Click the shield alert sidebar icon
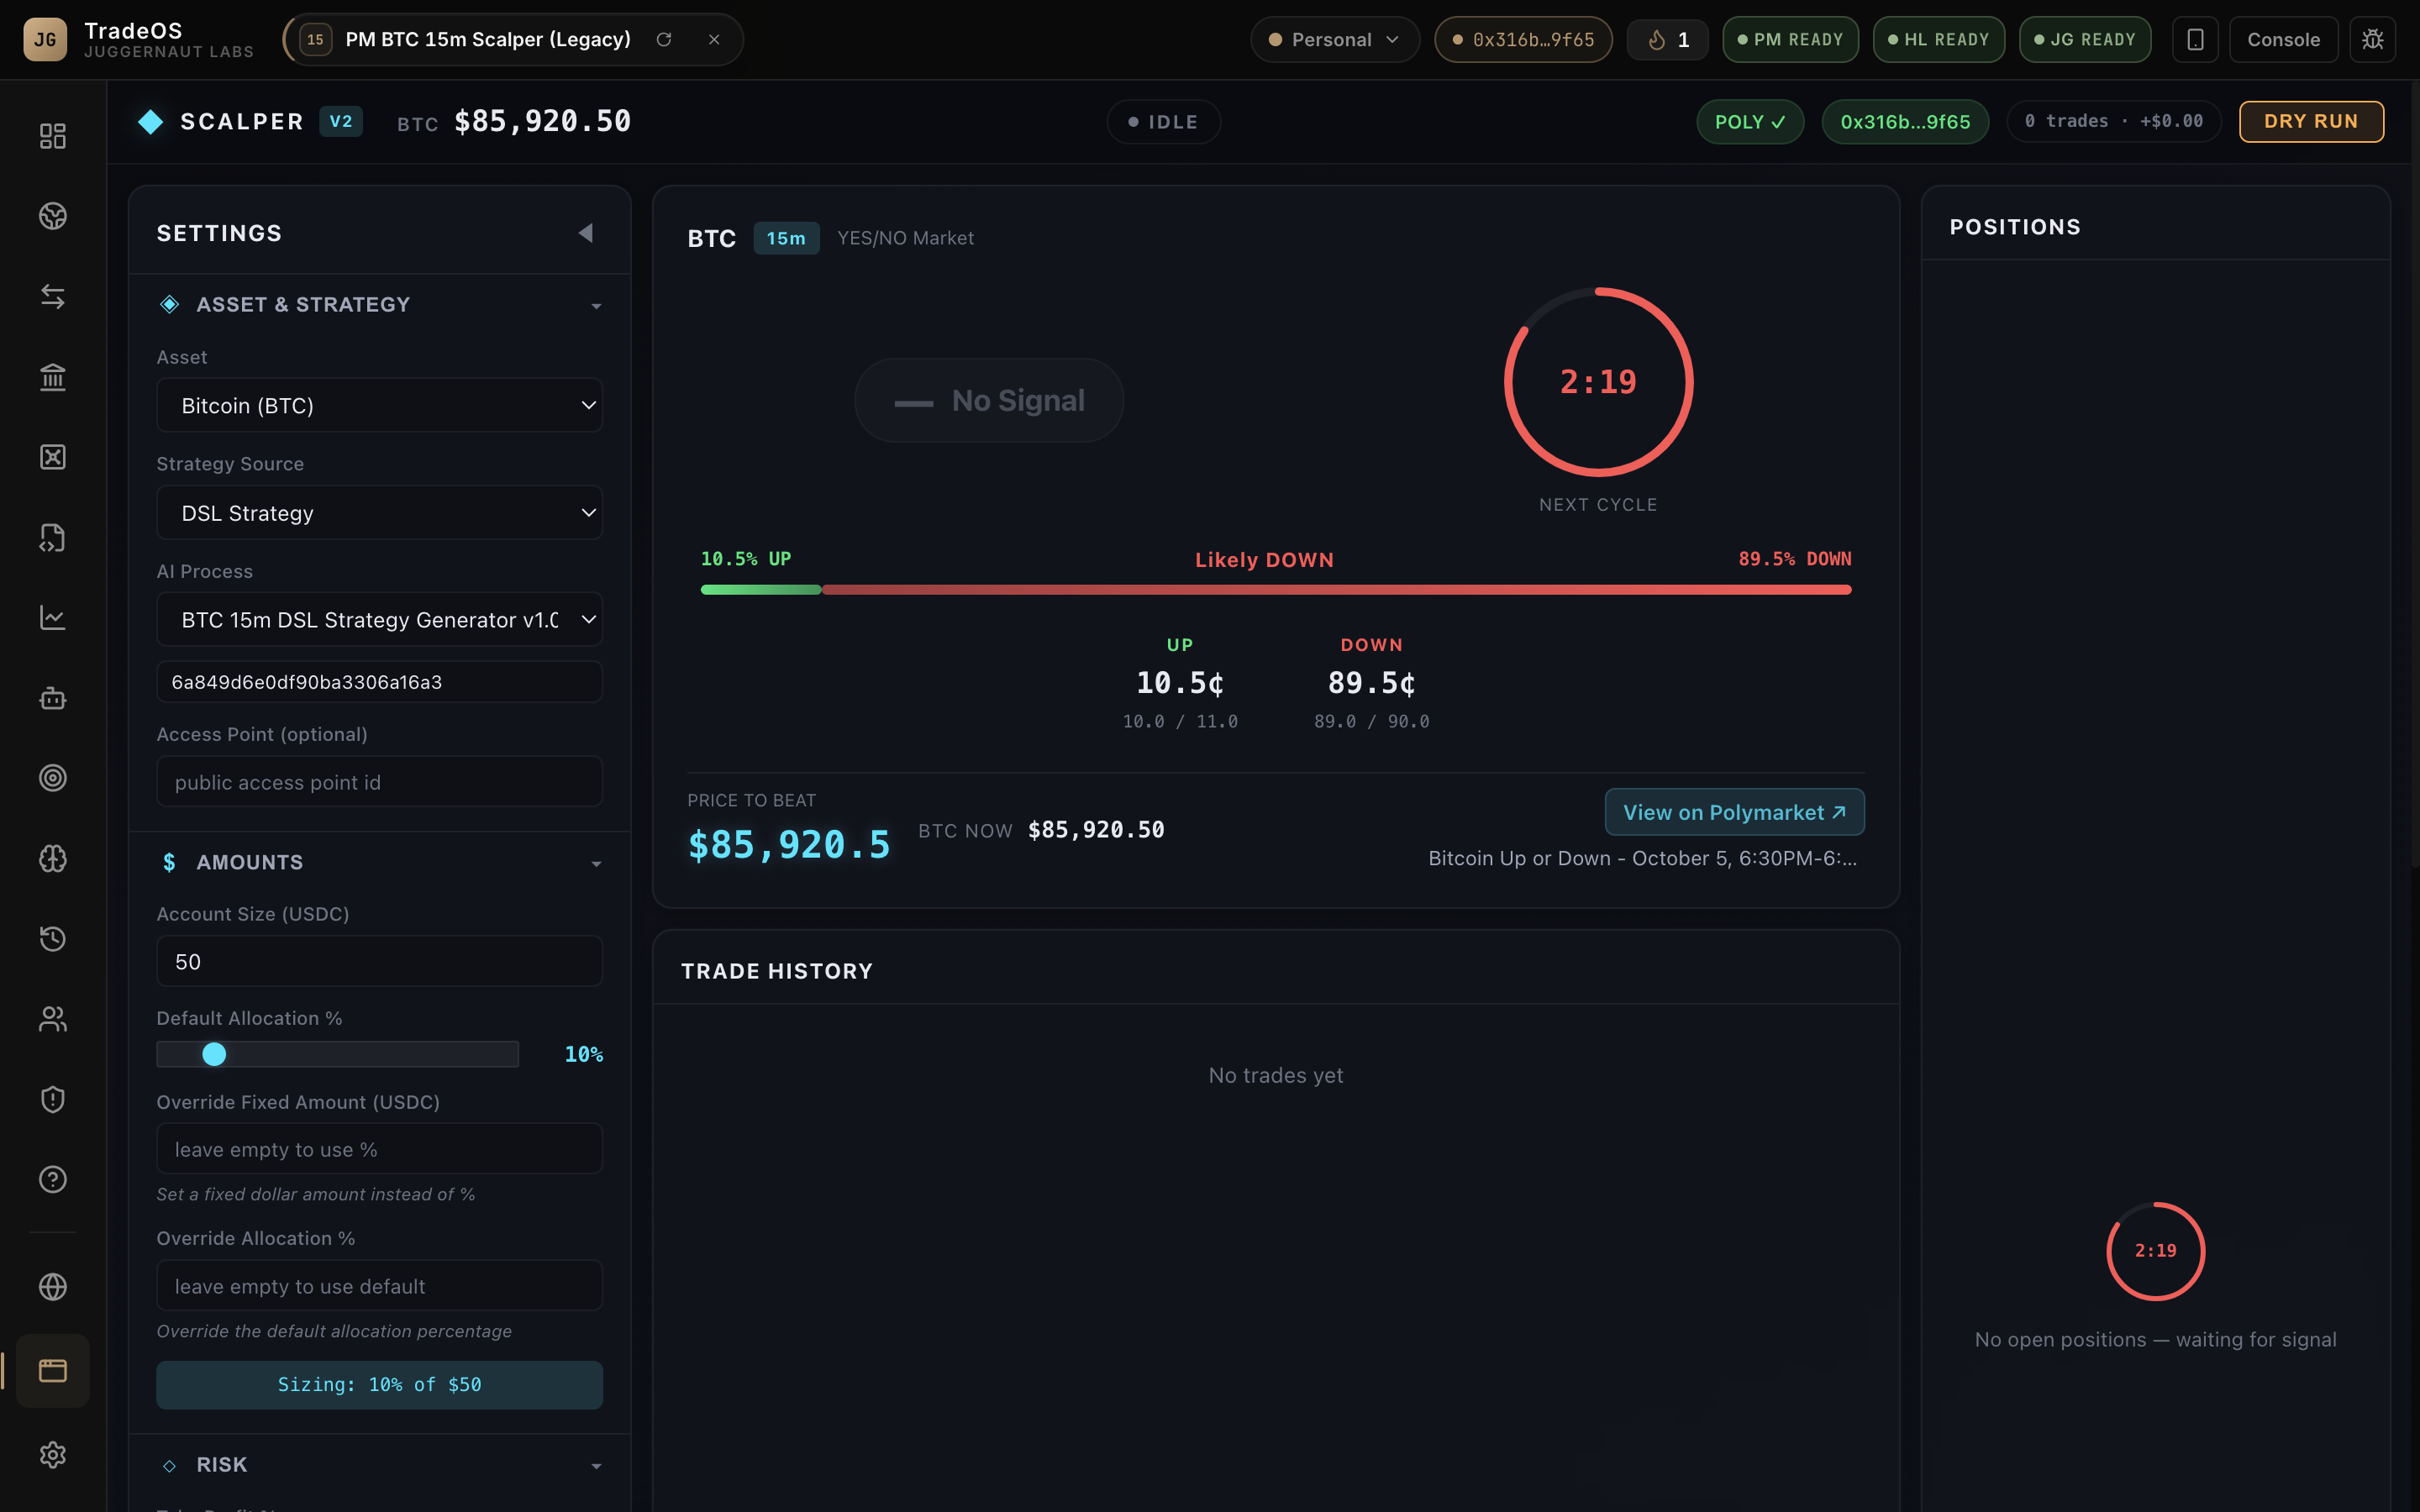The image size is (2420, 1512). 52,1100
